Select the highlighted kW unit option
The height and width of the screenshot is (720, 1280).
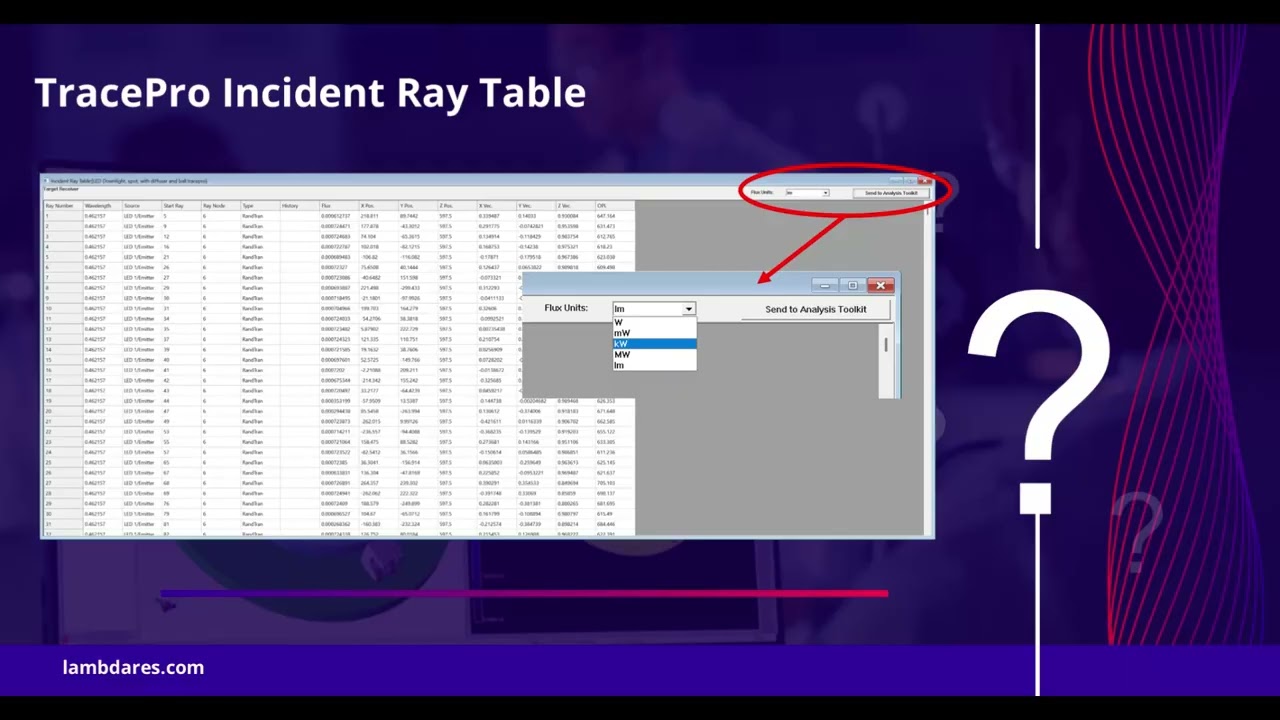654,344
